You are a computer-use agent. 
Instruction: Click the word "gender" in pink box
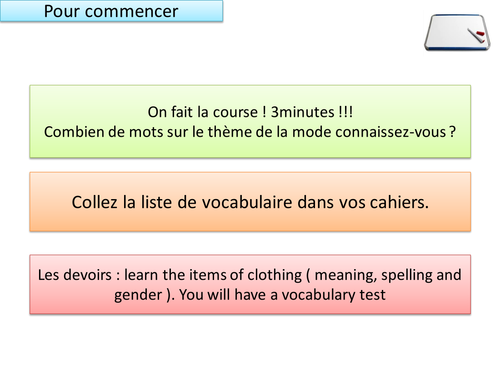(x=138, y=296)
